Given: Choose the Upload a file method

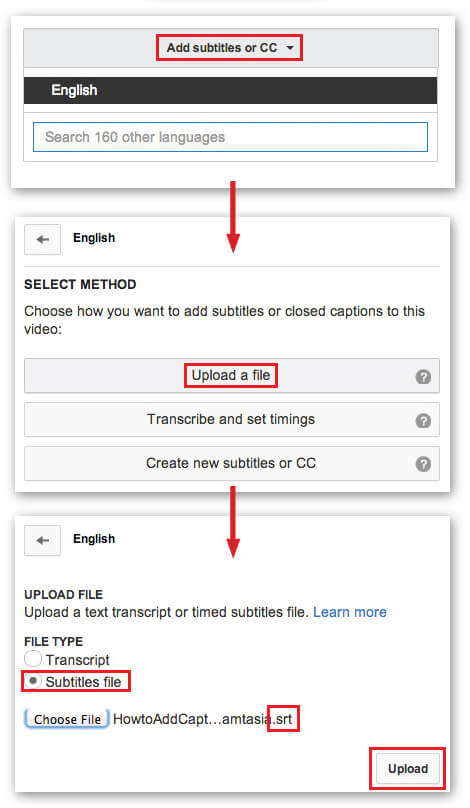Looking at the screenshot, I should click(x=231, y=376).
